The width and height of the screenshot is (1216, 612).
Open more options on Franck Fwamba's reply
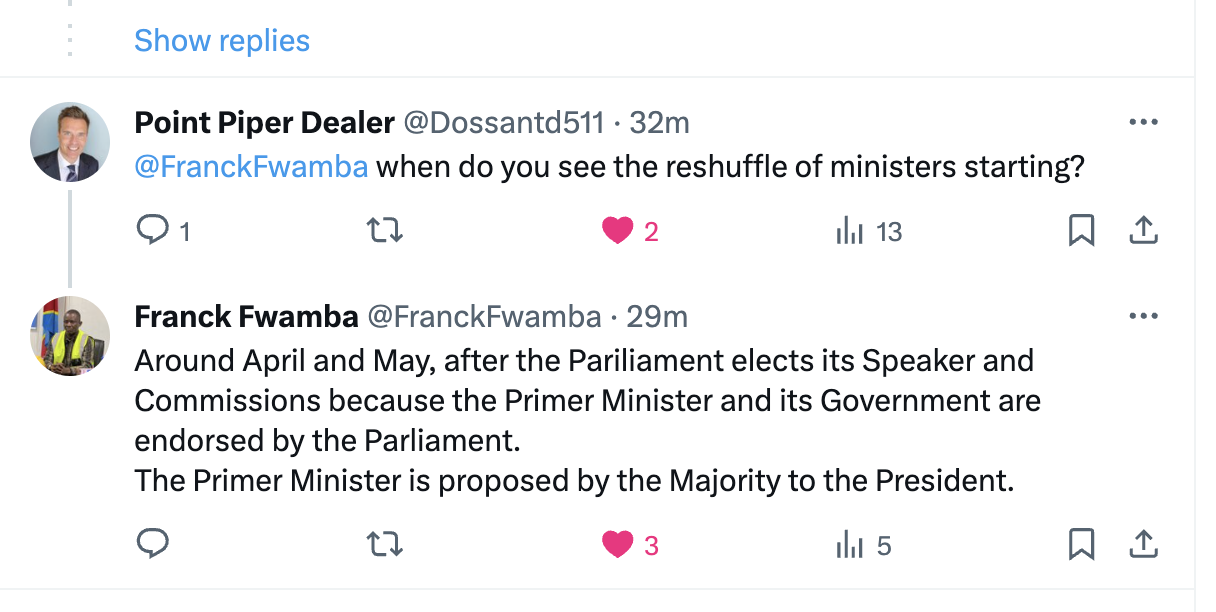point(1142,317)
